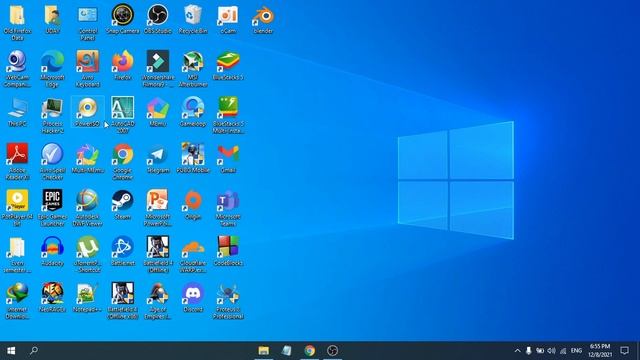Select the Avro Keyboard shortcut
This screenshot has height=360, width=640.
[88, 69]
